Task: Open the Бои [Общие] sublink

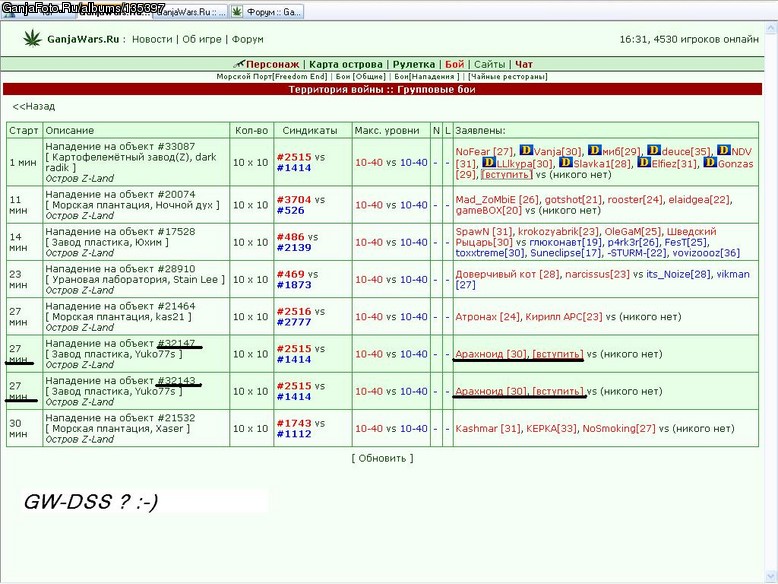Action: (361, 76)
